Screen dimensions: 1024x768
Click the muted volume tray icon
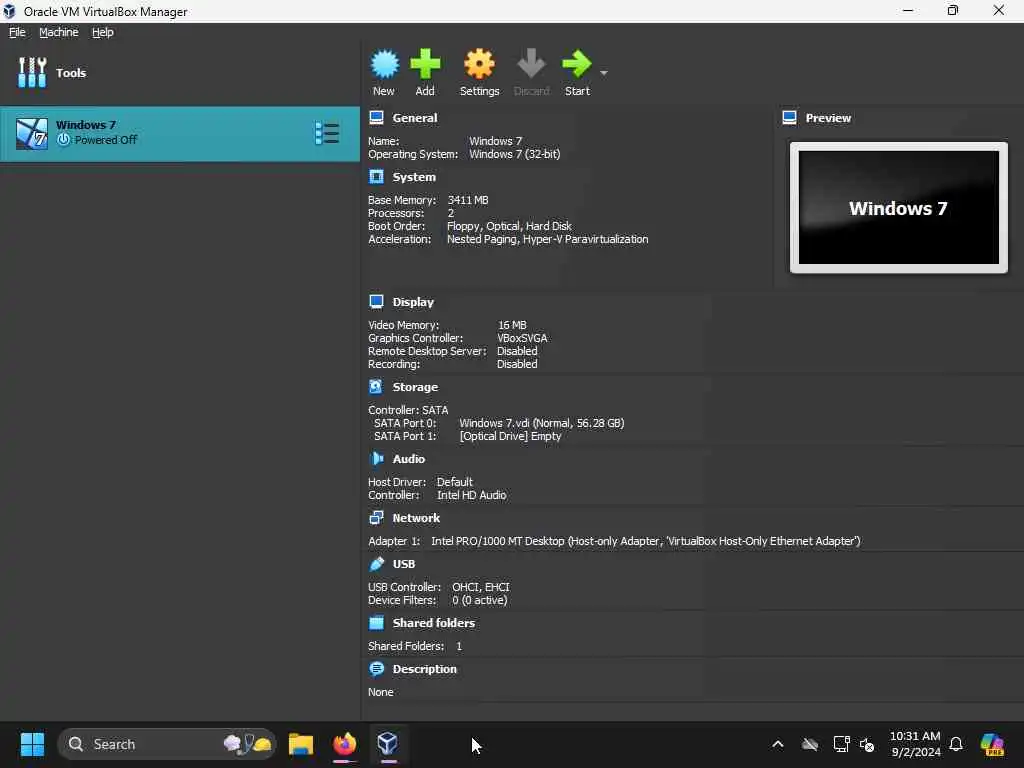[x=867, y=744]
